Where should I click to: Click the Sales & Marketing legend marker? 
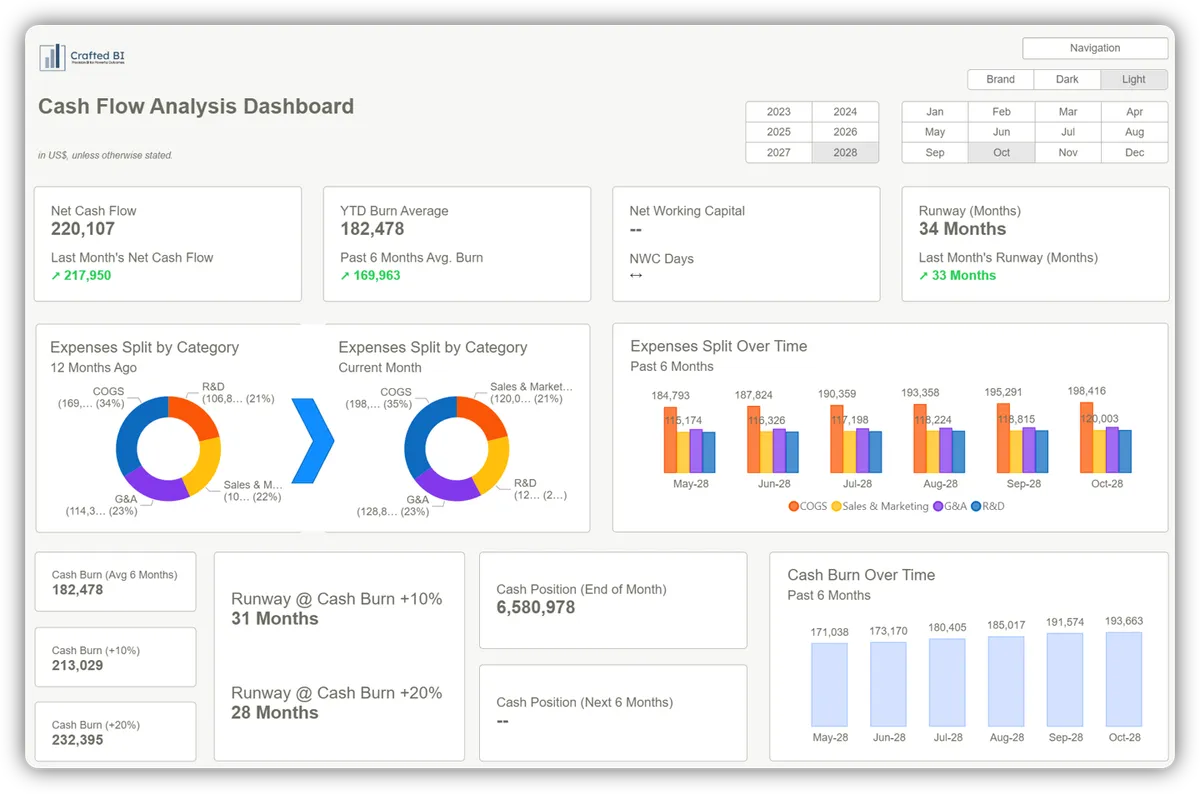836,506
